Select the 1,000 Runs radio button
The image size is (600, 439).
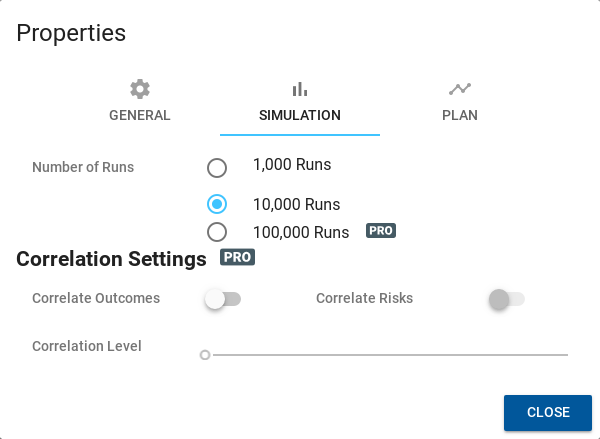pyautogui.click(x=217, y=168)
